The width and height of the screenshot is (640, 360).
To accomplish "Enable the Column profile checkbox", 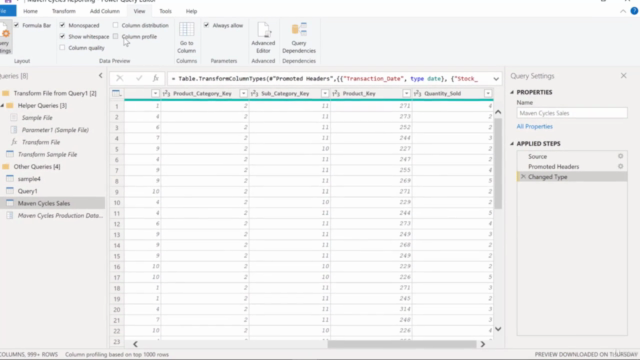I will (116, 36).
